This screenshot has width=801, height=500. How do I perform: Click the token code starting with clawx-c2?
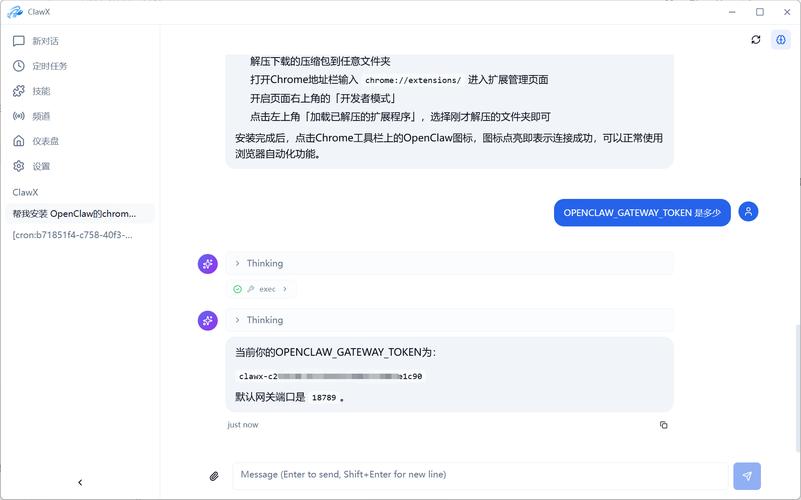(331, 376)
